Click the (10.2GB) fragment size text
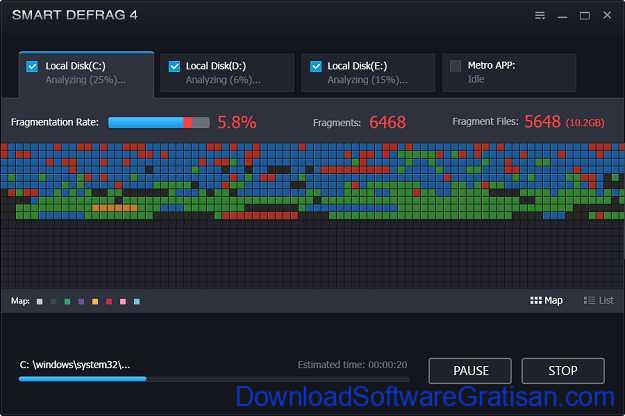625x416 pixels. pos(585,123)
